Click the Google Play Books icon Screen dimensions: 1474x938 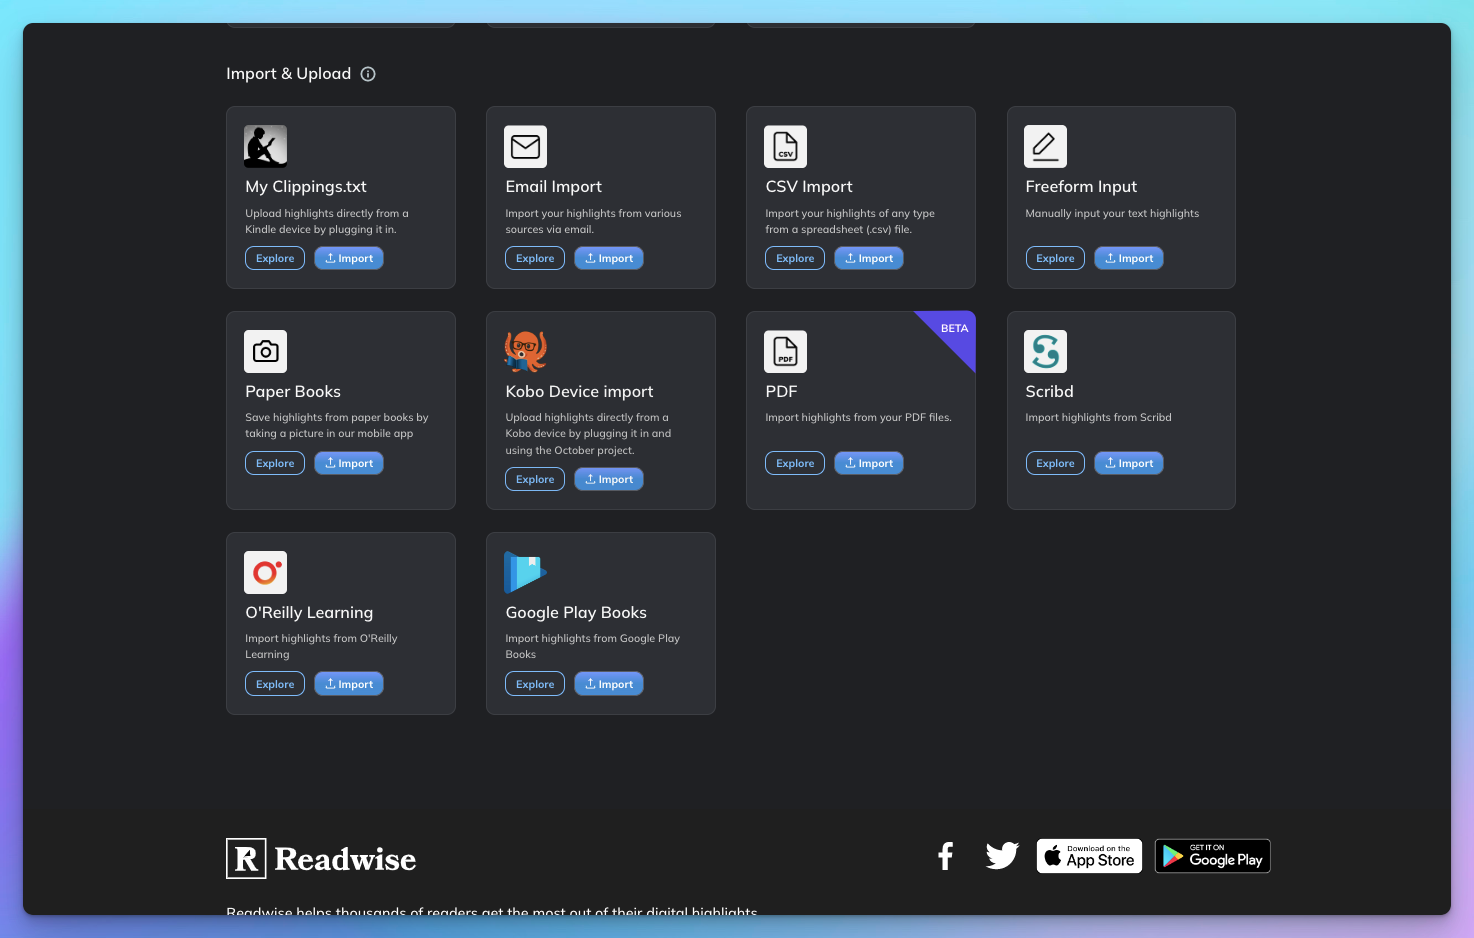pos(525,572)
